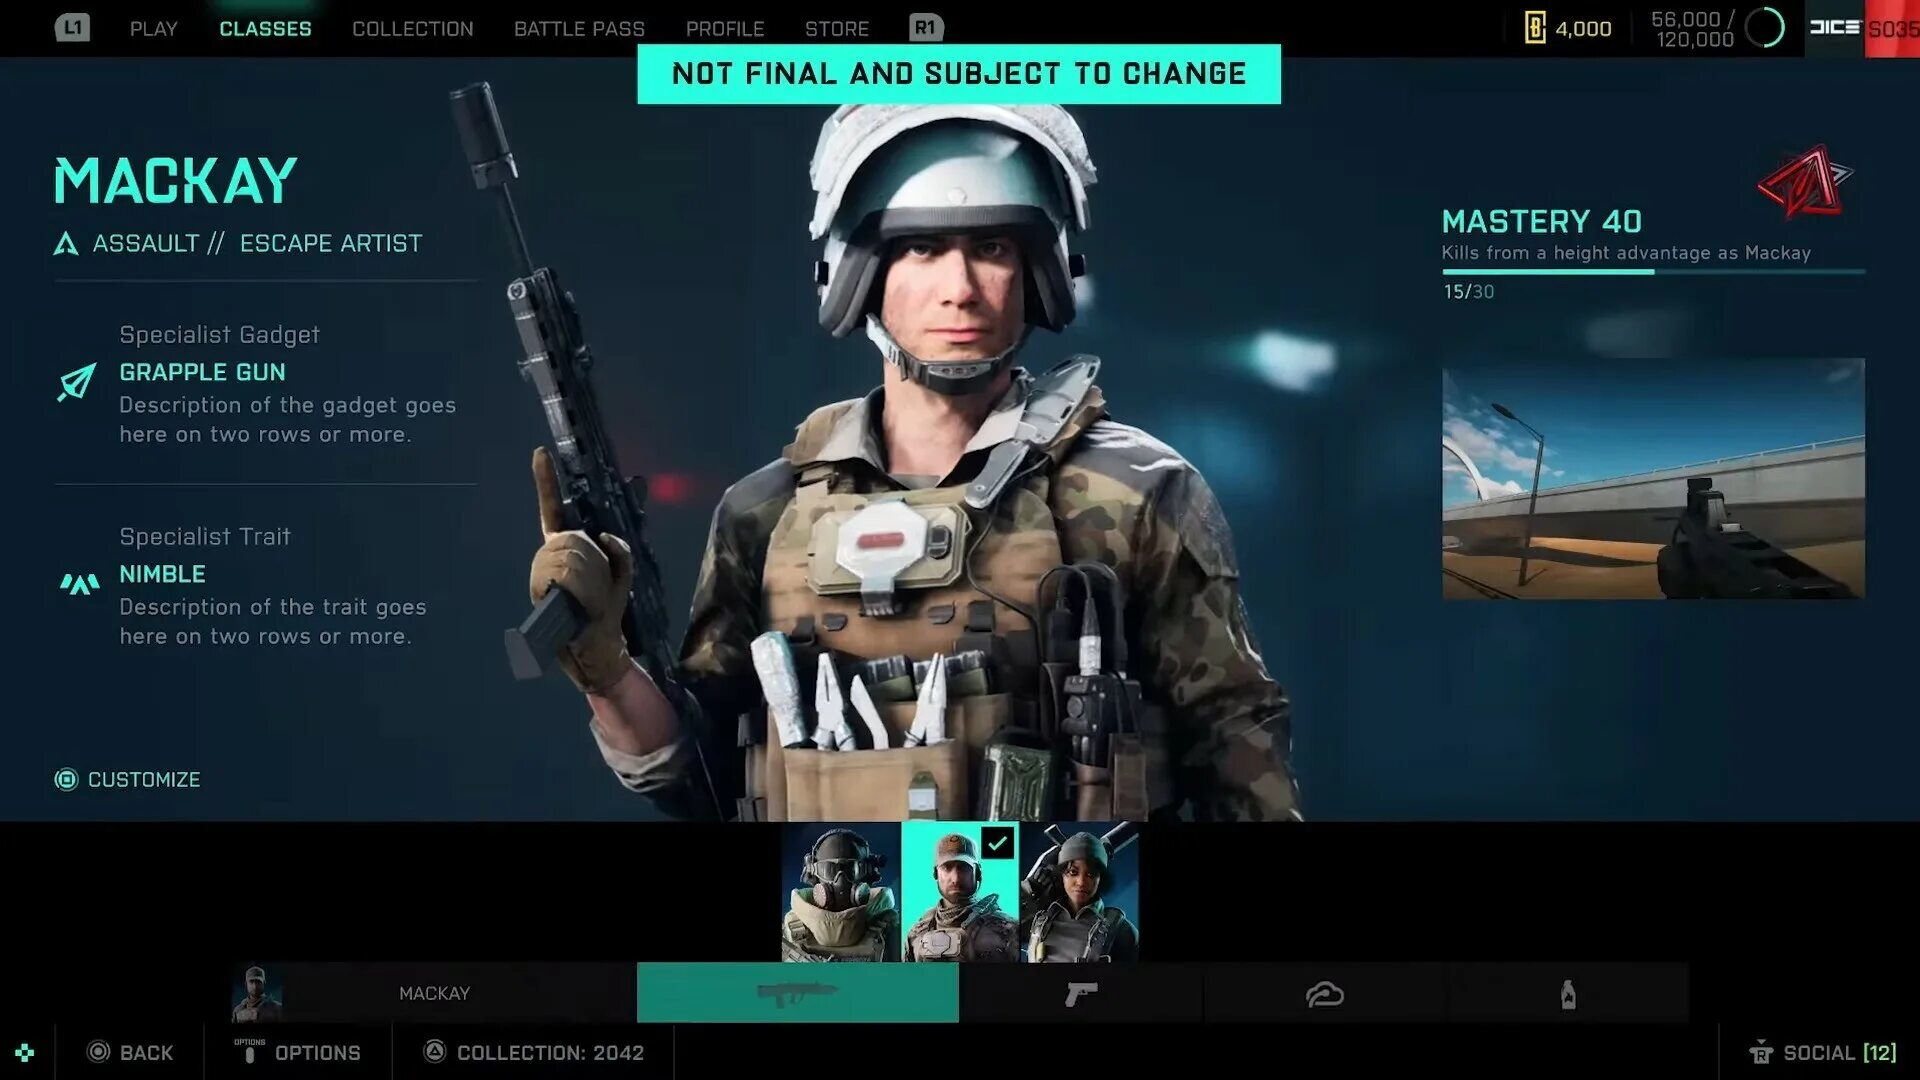Open the throwable grenade slot
This screenshot has height=1080, width=1920.
[1568, 993]
